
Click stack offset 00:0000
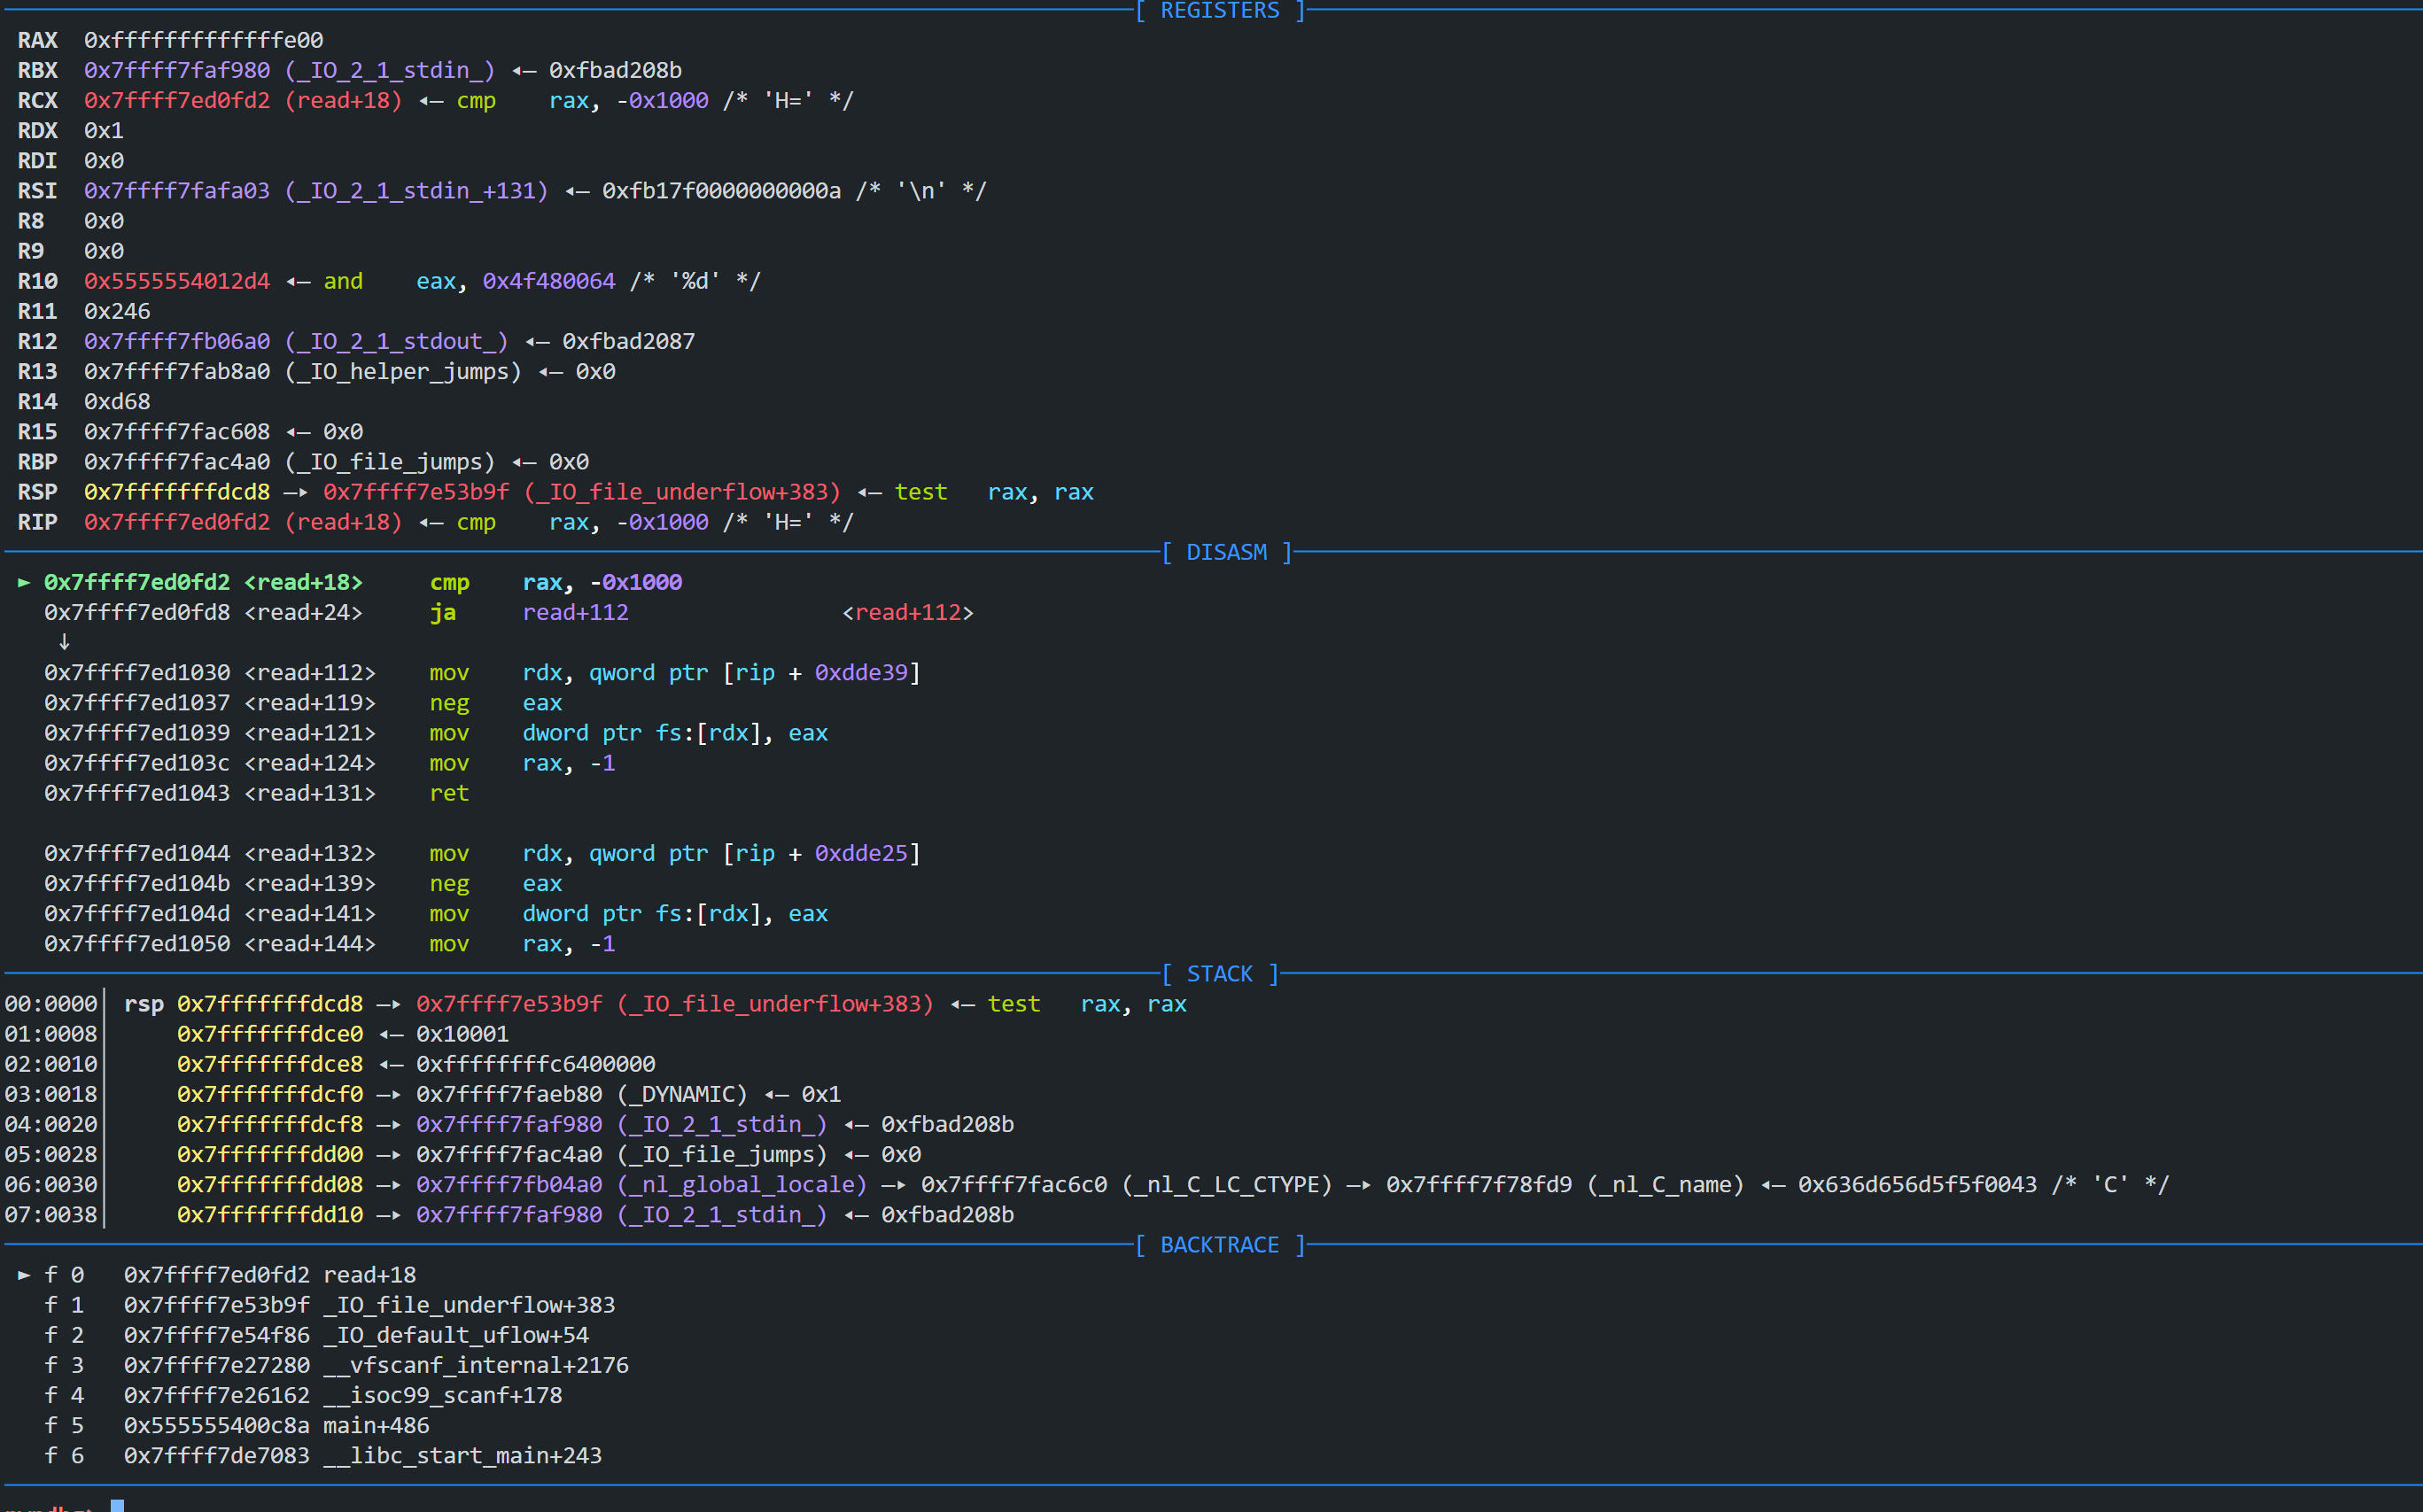[x=51, y=1004]
